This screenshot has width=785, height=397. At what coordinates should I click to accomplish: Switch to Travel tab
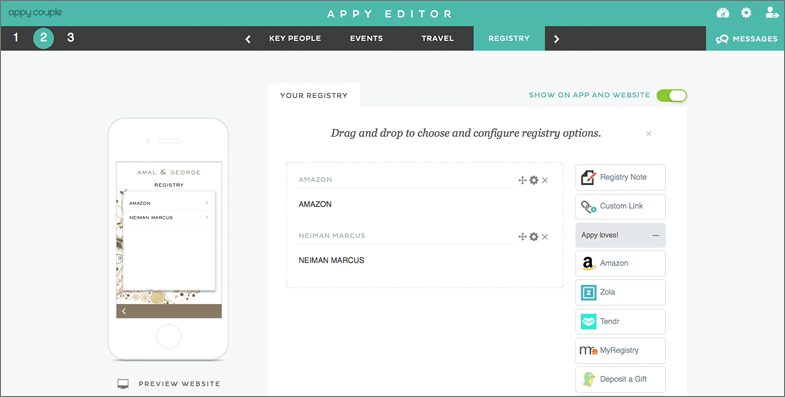(x=438, y=39)
